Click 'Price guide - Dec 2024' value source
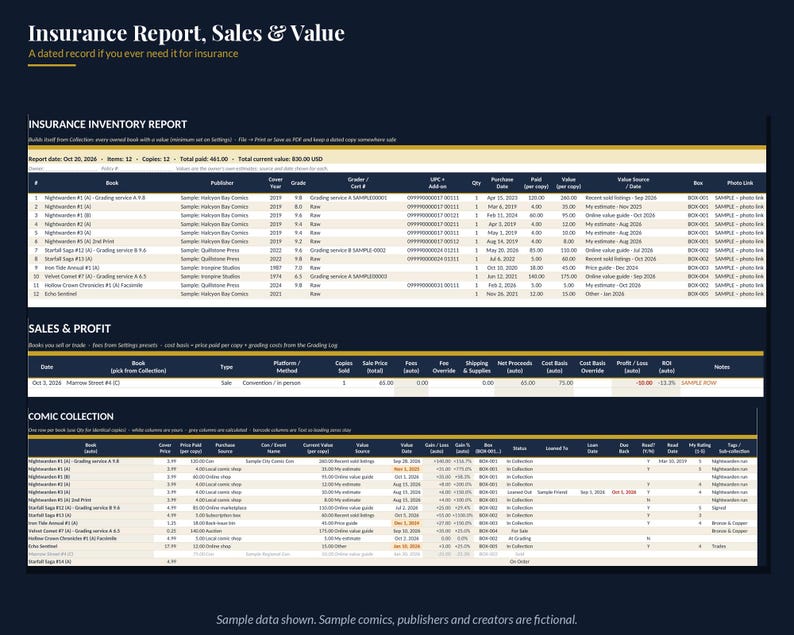 click(612, 267)
